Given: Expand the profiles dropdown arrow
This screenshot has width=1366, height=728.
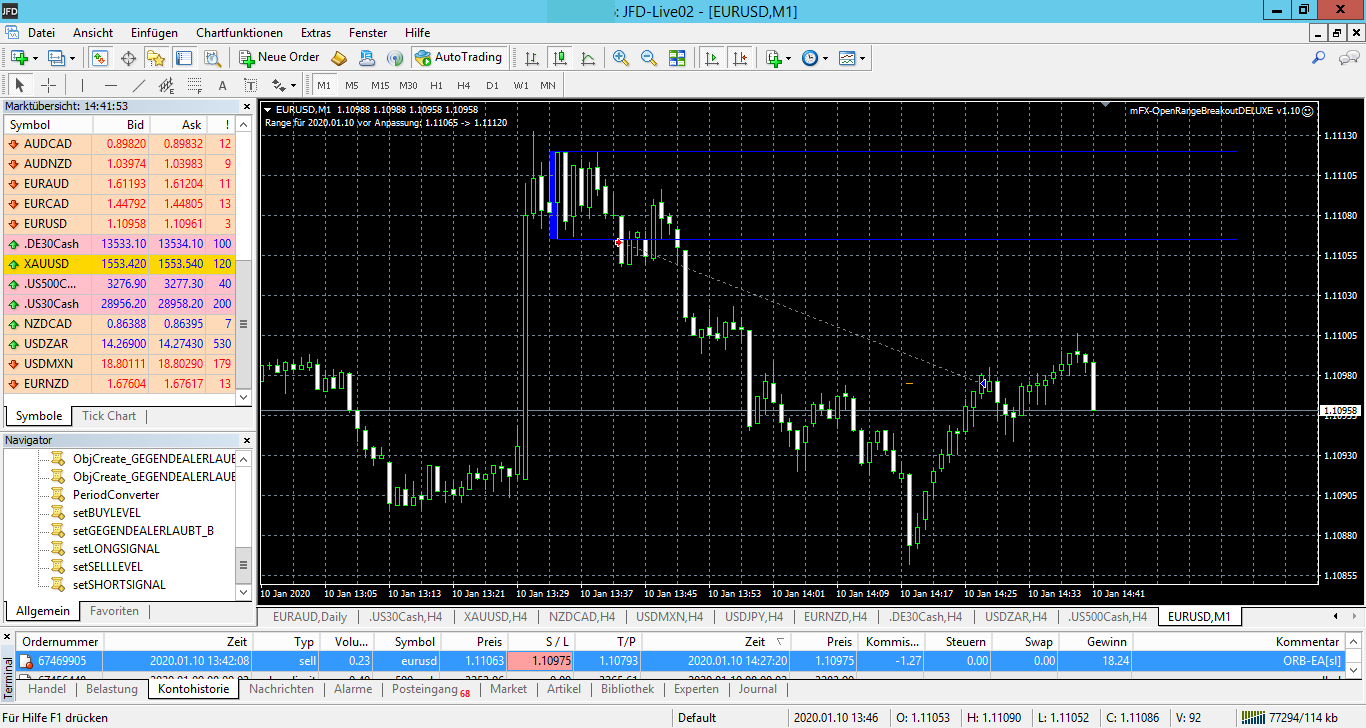Looking at the screenshot, I should point(72,58).
